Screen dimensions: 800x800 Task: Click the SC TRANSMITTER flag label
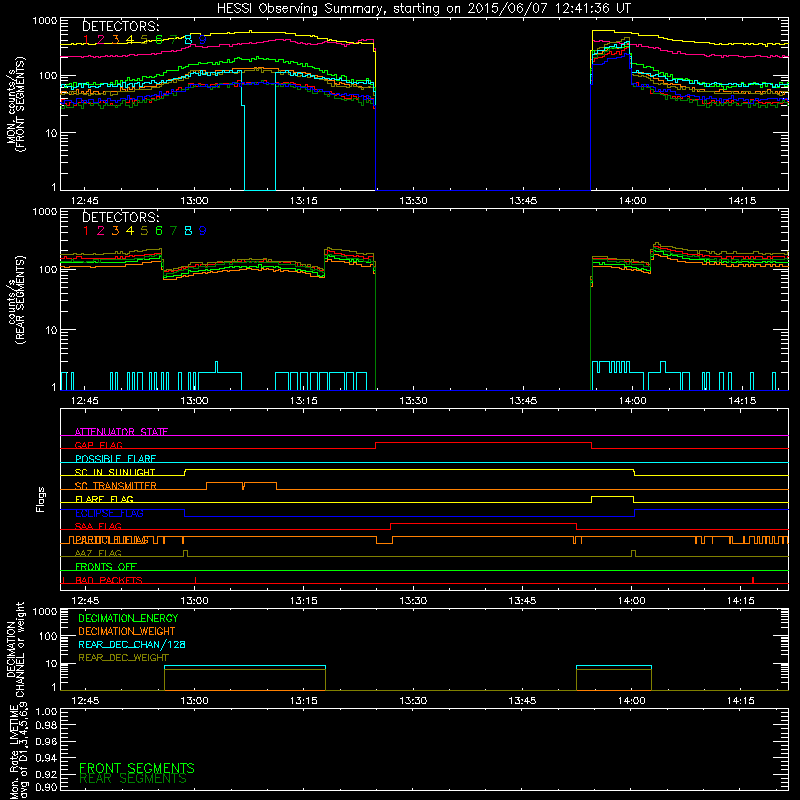click(116, 486)
